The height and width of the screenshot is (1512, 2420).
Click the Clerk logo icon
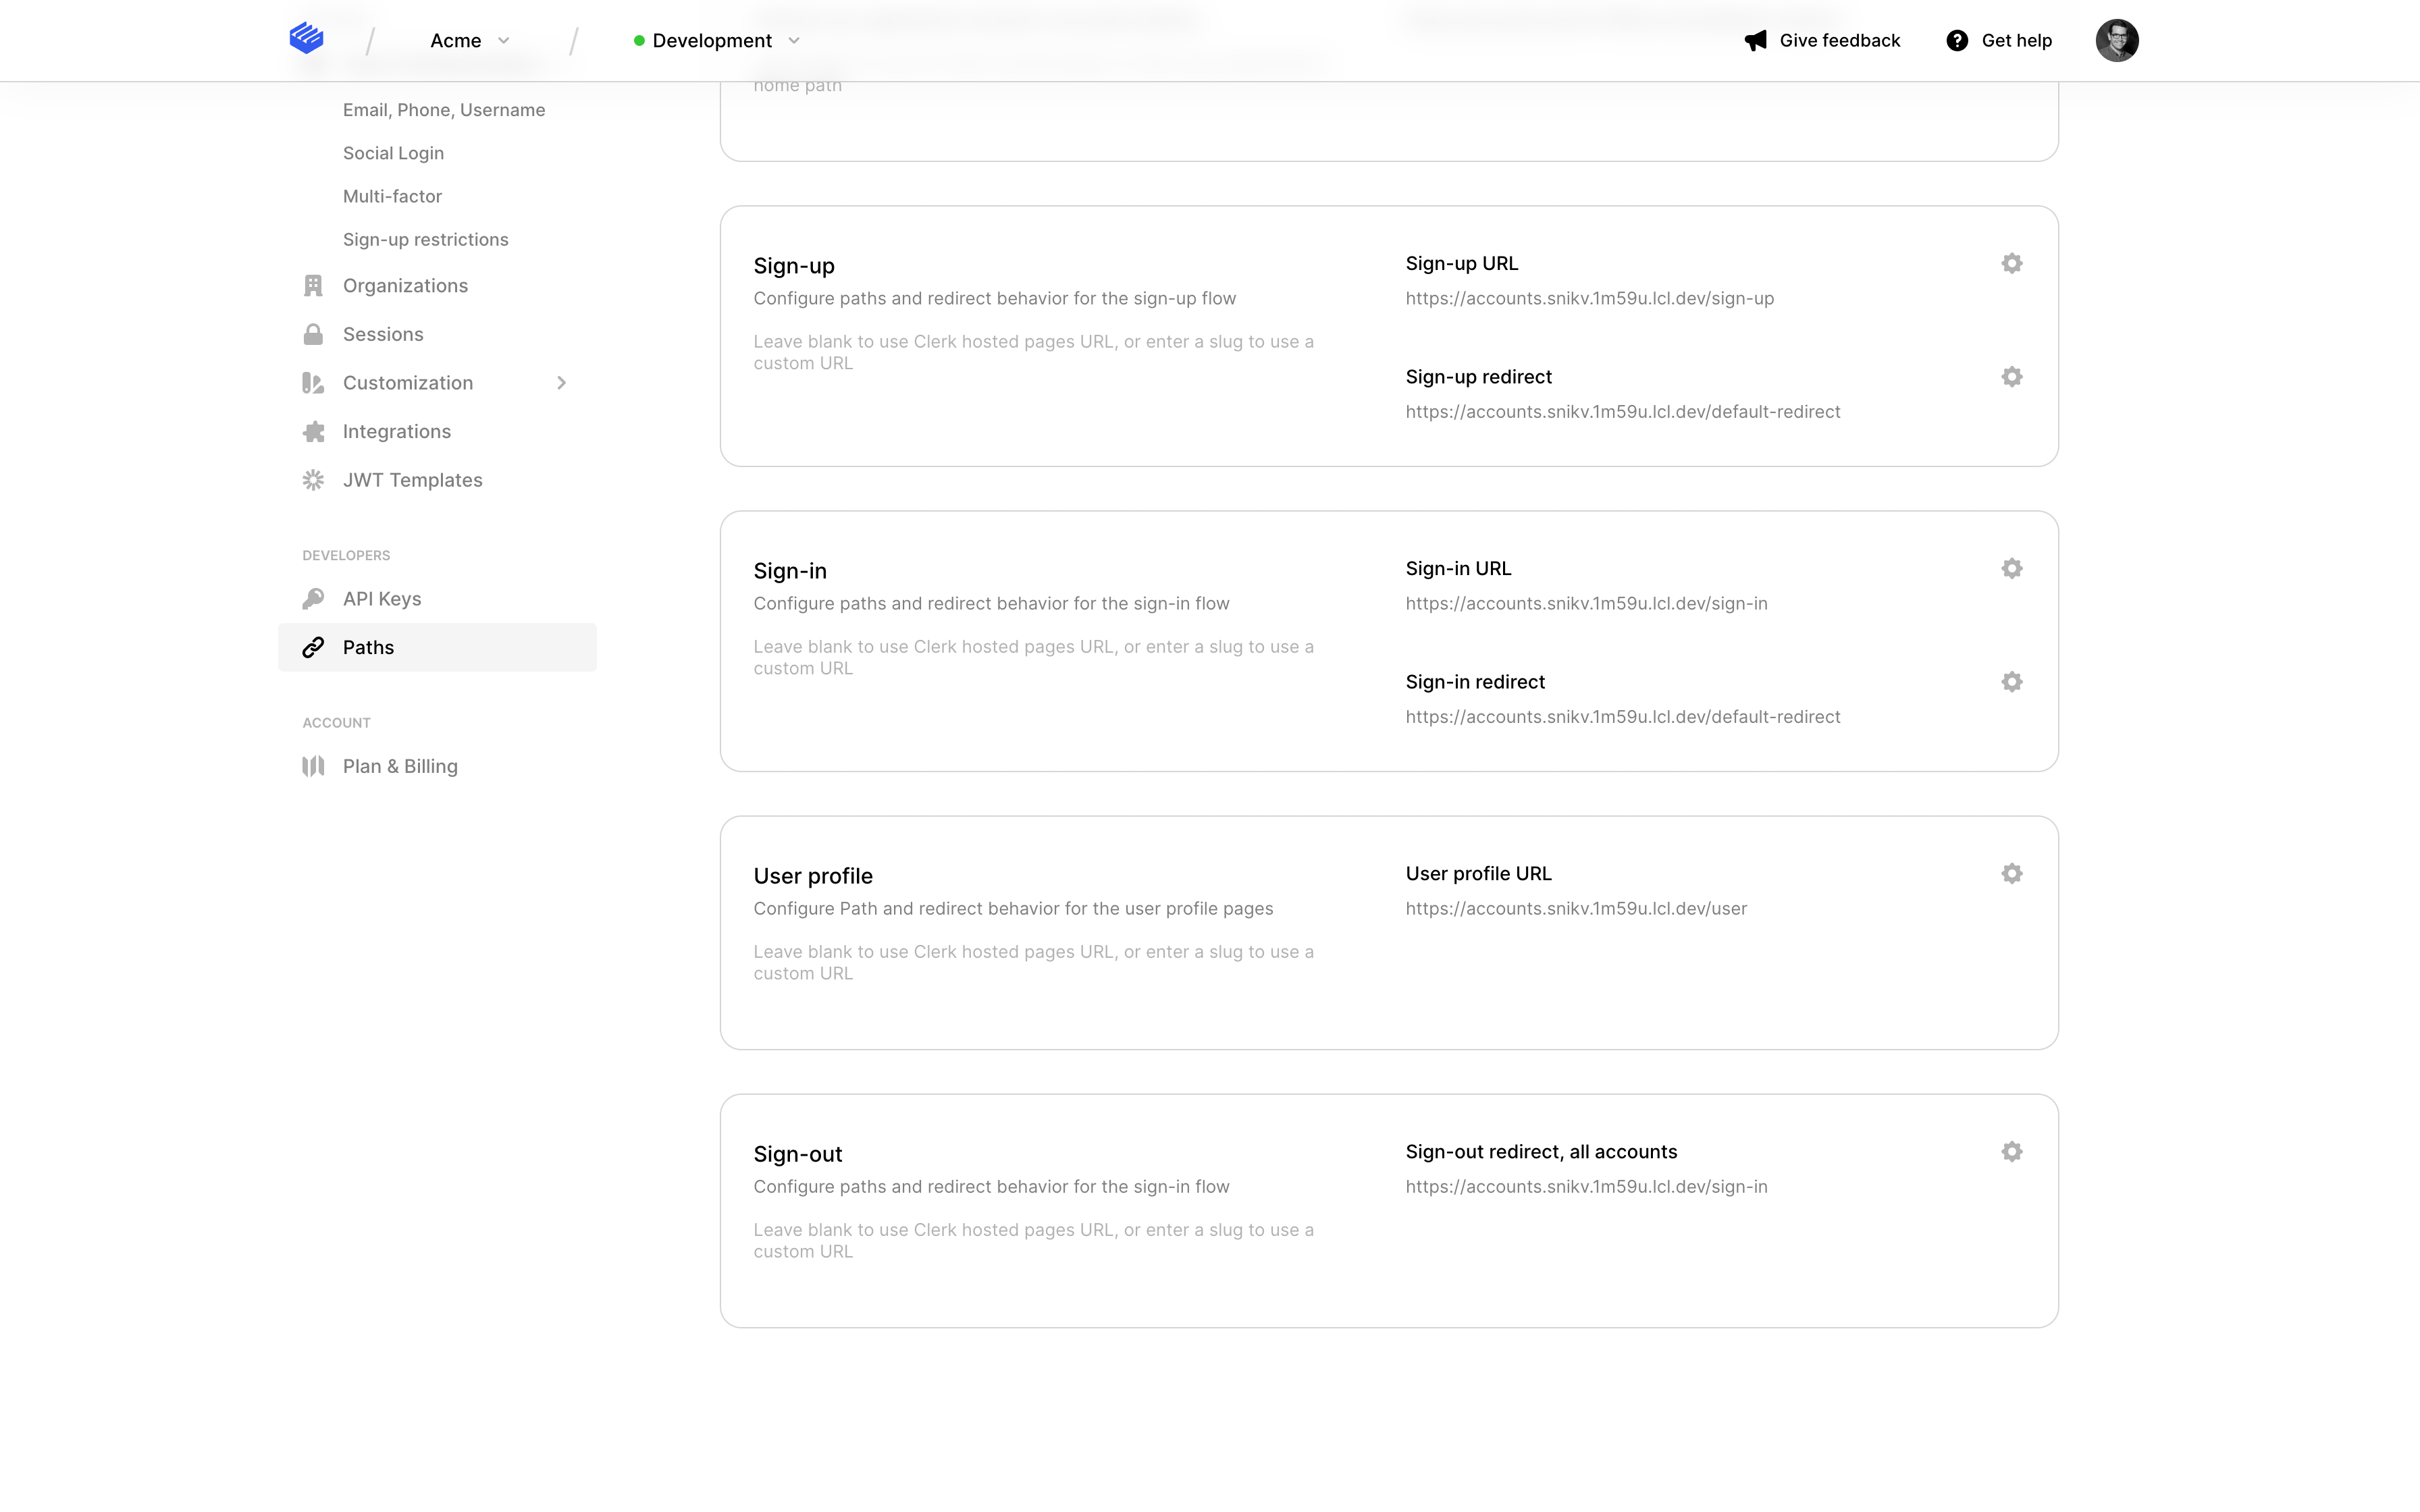pos(306,39)
